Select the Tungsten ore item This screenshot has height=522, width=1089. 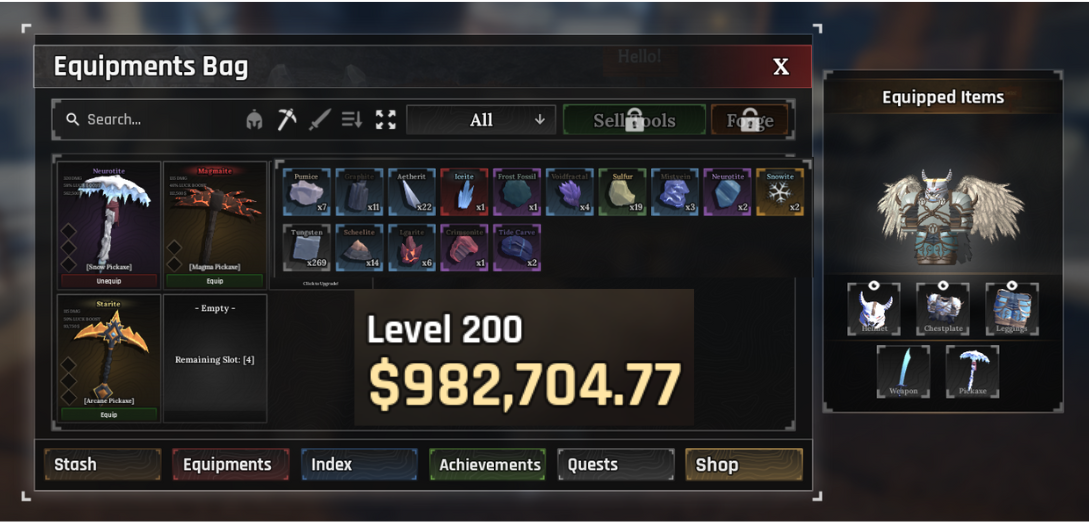(307, 247)
